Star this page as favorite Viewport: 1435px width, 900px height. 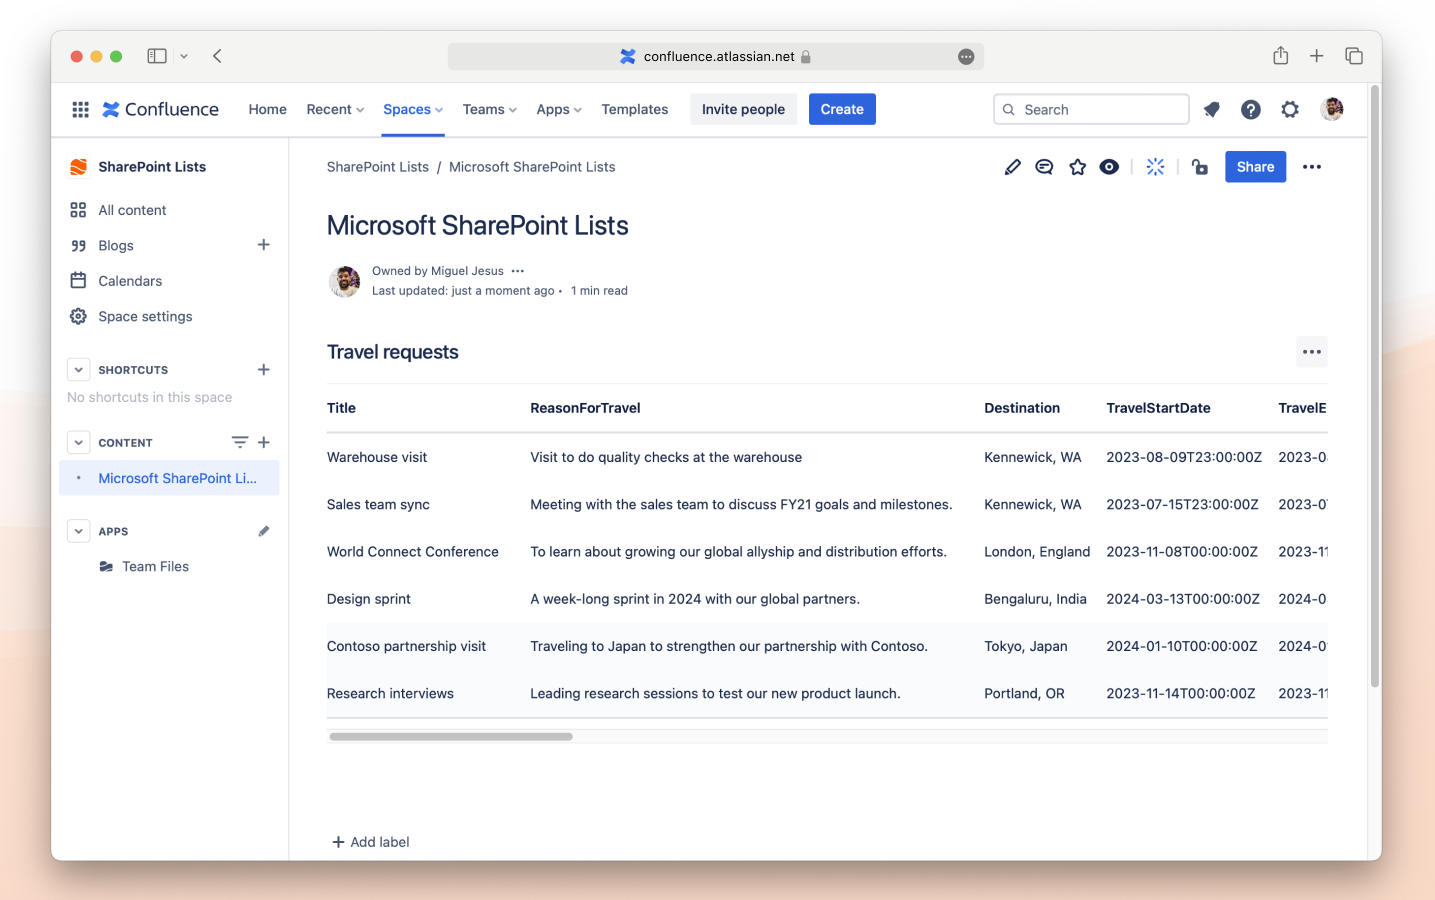[x=1077, y=167]
